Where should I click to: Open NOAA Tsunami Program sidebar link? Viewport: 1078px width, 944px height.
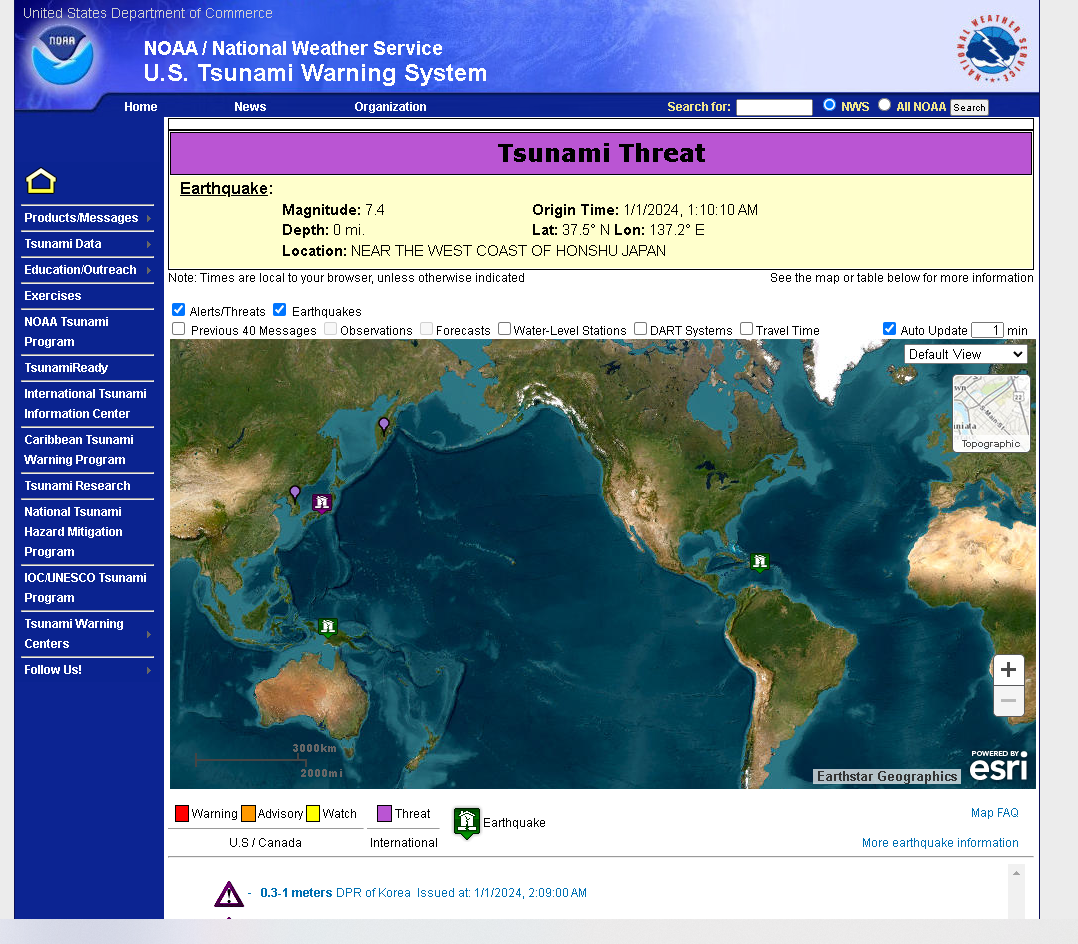pyautogui.click(x=66, y=331)
